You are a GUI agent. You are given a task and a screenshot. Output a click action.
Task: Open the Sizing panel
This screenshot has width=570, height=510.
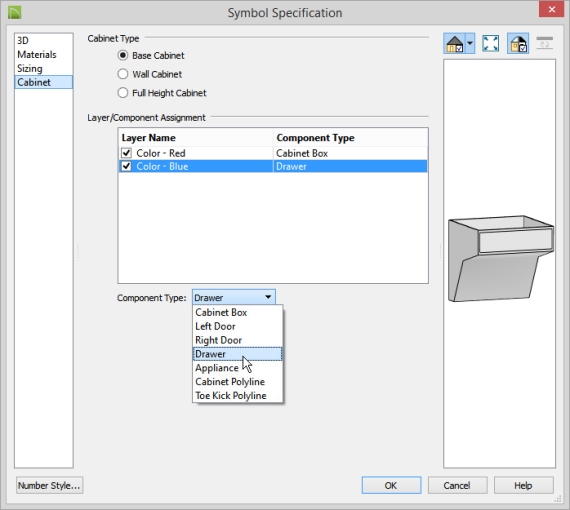(30, 68)
